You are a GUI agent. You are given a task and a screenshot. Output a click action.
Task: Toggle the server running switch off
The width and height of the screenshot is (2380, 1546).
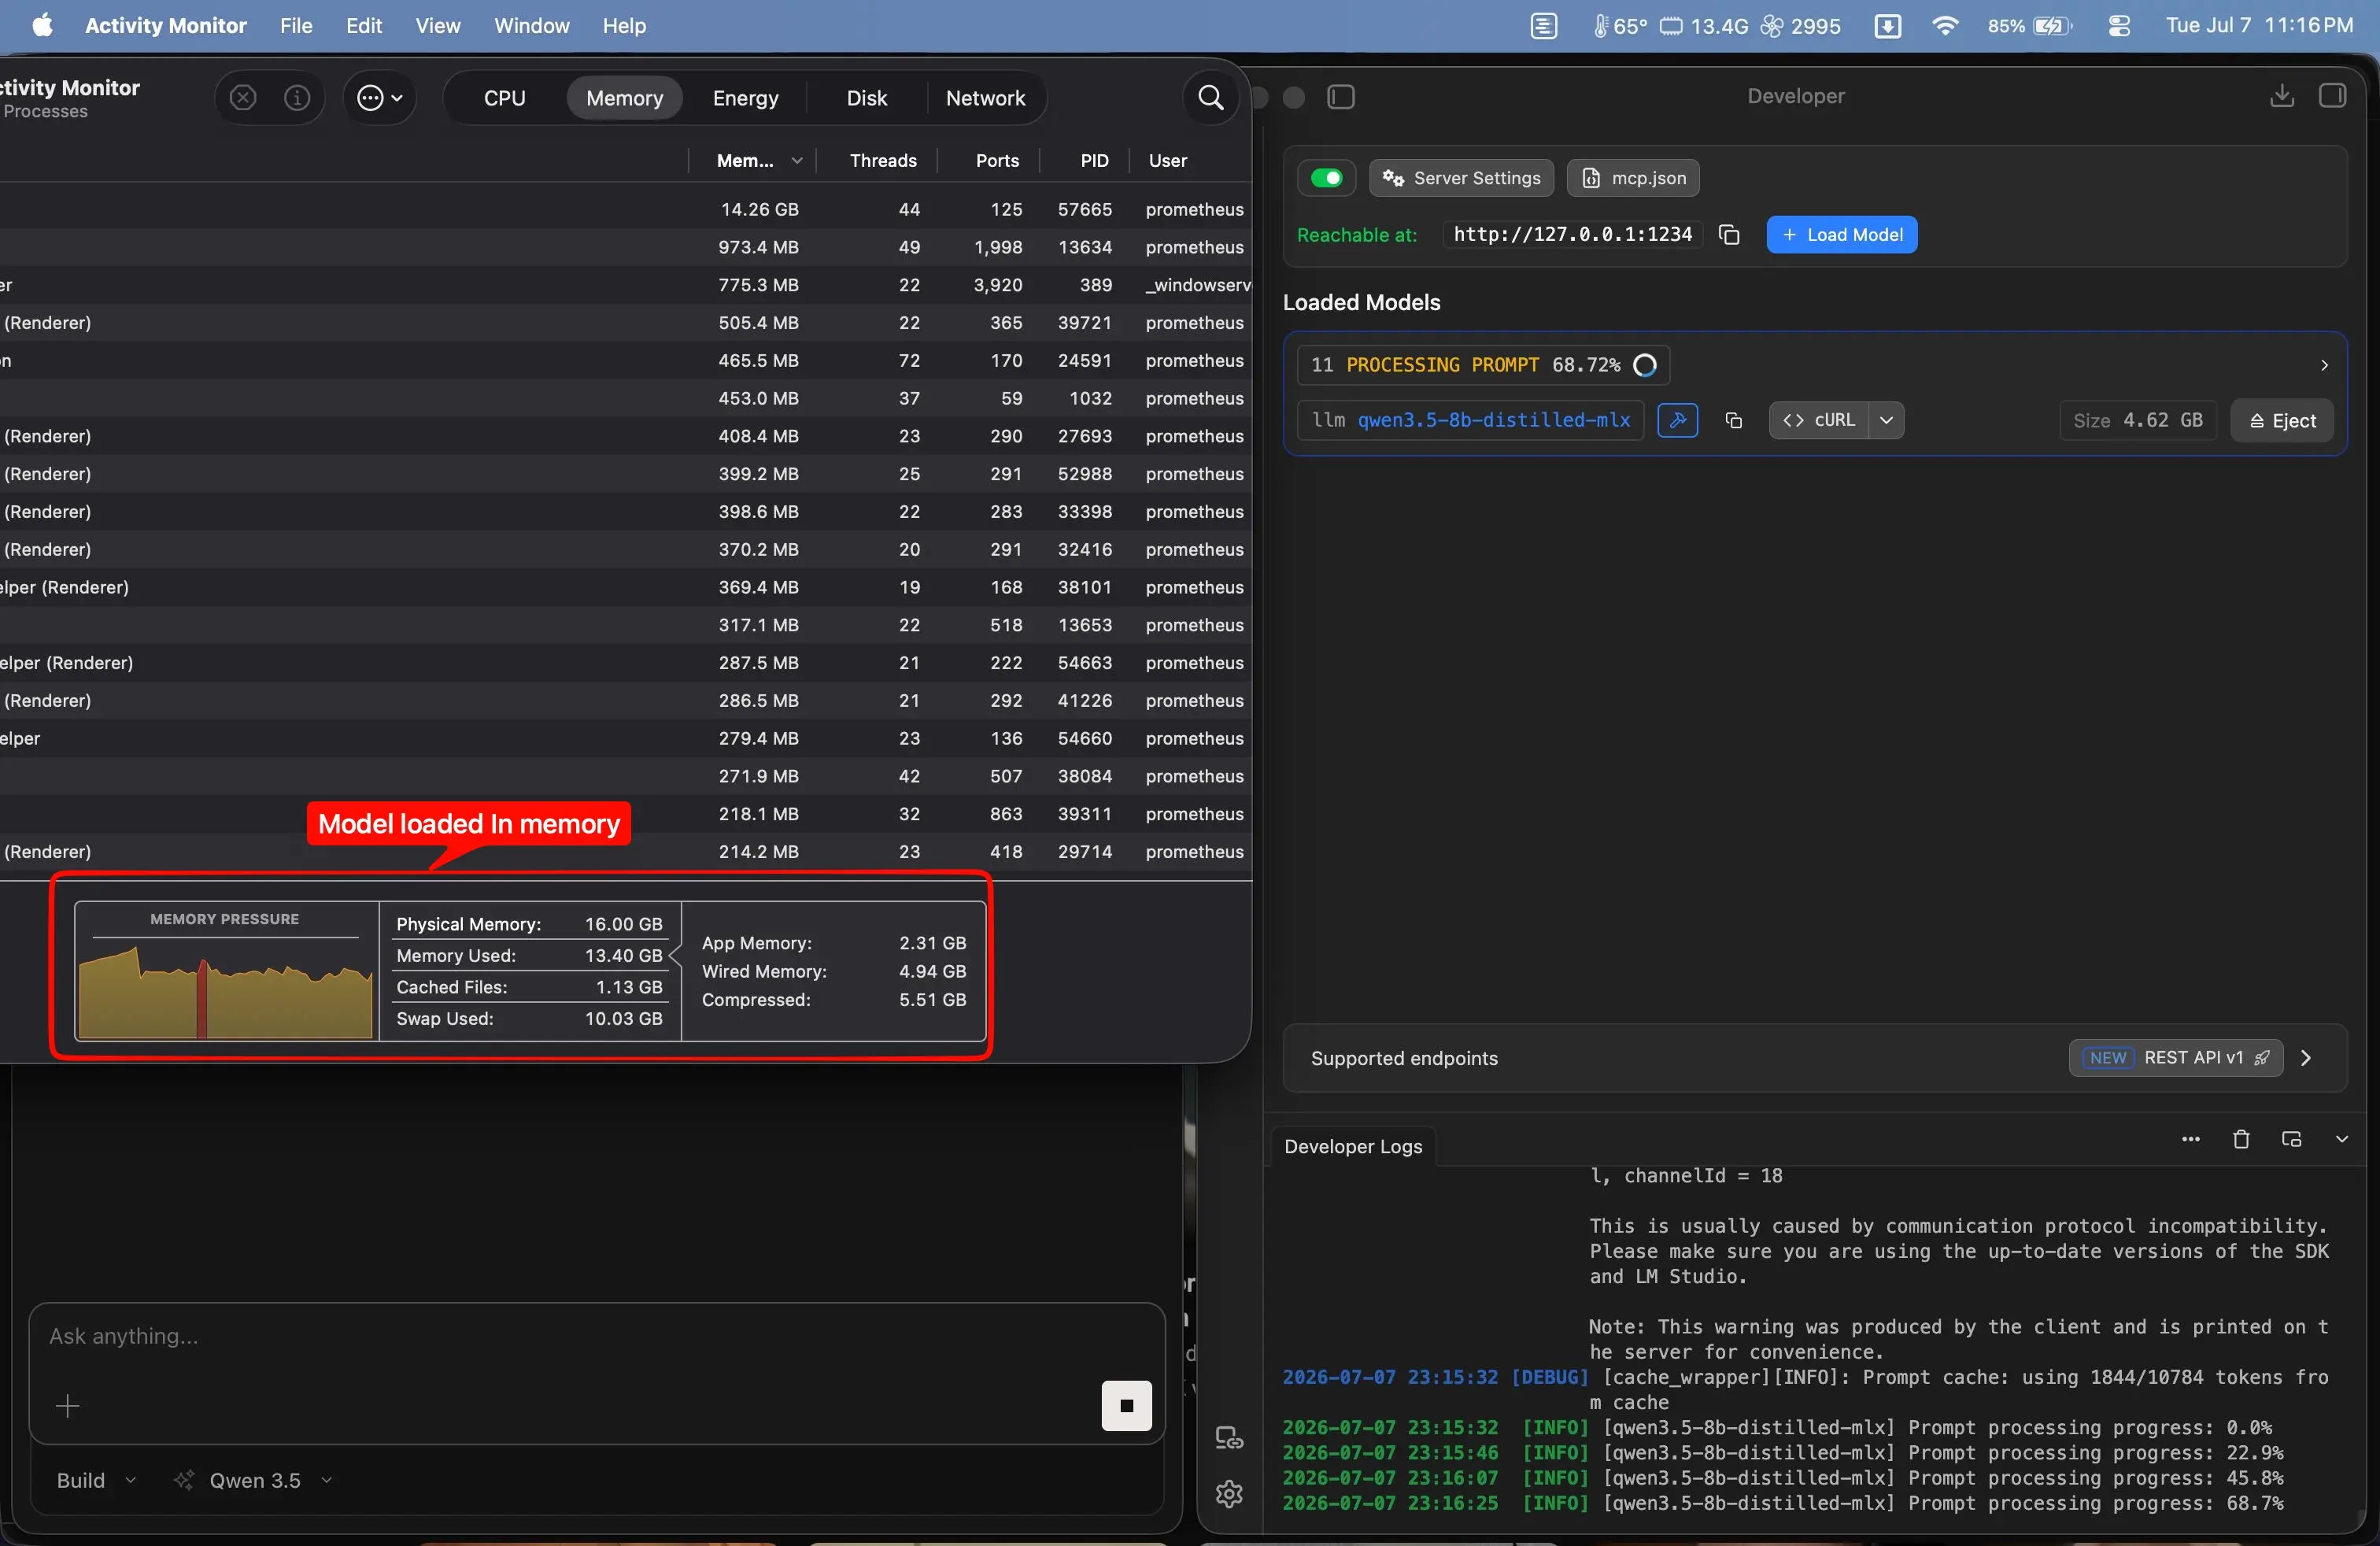click(x=1326, y=178)
